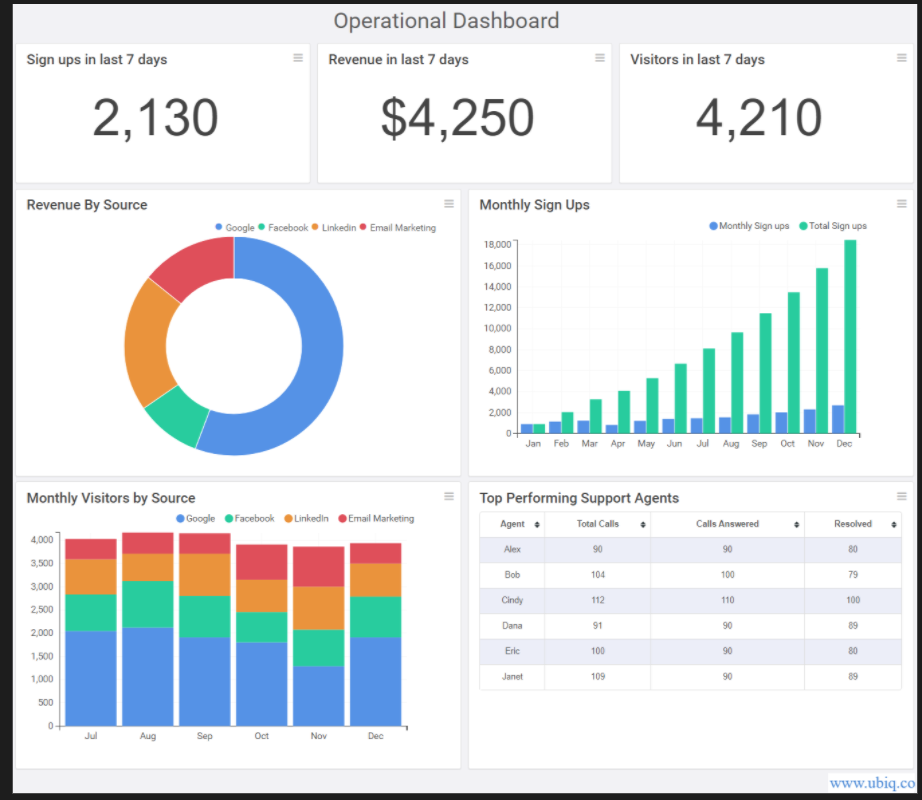Select Dana row in agents table
Screen dimensions: 922x800
point(690,625)
